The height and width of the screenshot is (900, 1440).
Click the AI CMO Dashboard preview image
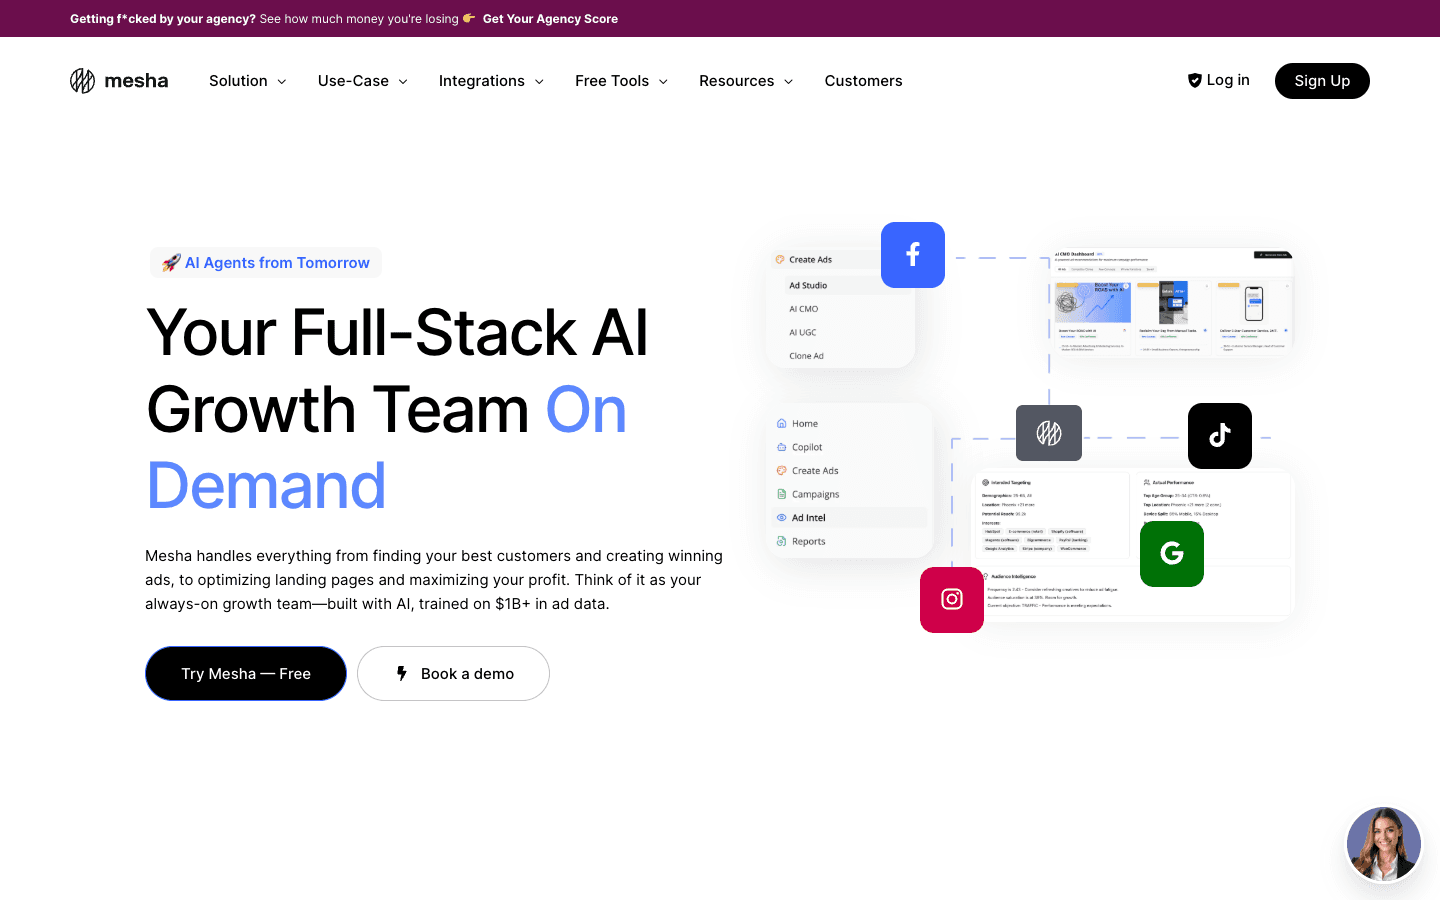1172,302
